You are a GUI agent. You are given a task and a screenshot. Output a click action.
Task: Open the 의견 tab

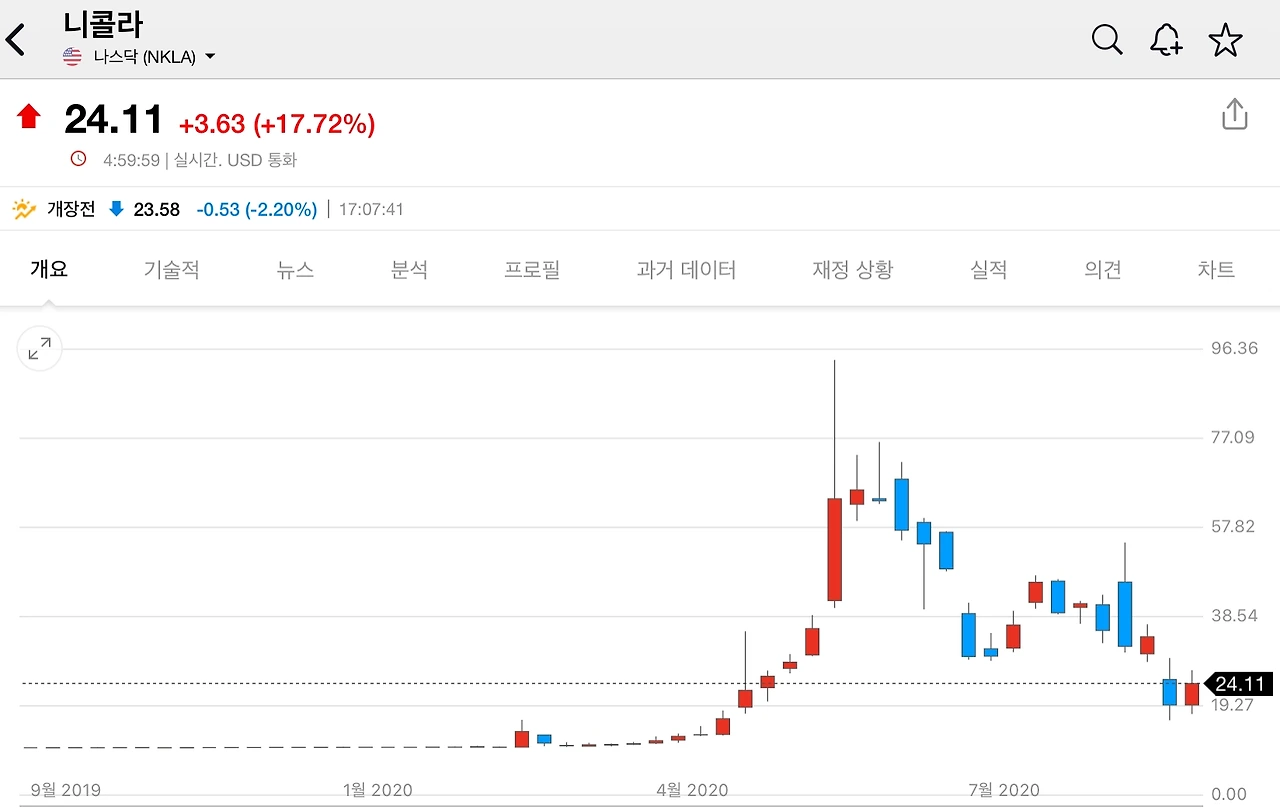pyautogui.click(x=1103, y=269)
